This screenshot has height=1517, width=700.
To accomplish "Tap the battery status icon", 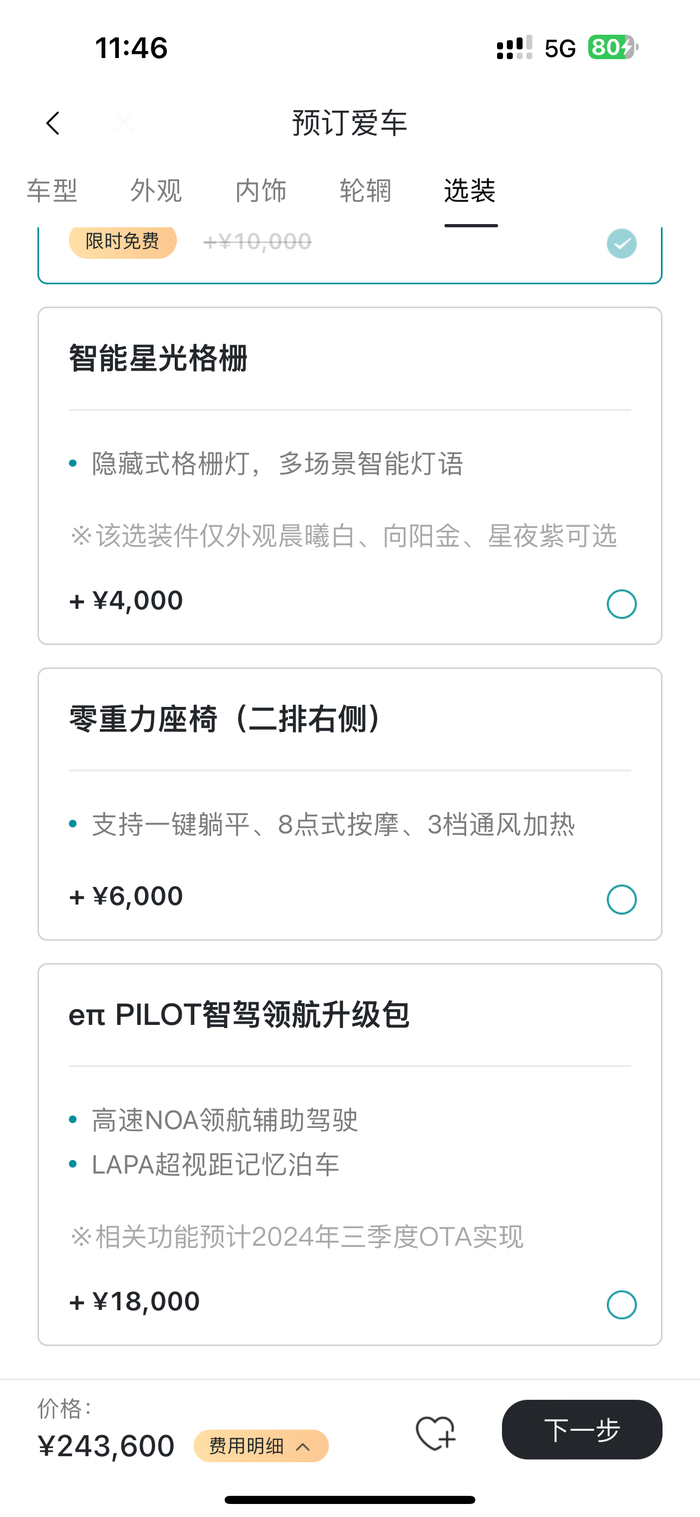I will 612,48.
